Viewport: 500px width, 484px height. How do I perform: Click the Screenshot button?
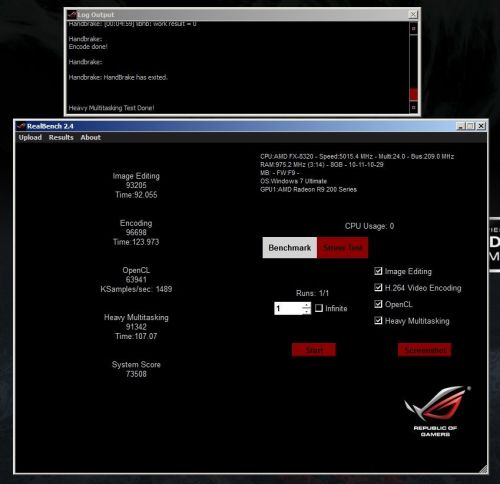(425, 350)
